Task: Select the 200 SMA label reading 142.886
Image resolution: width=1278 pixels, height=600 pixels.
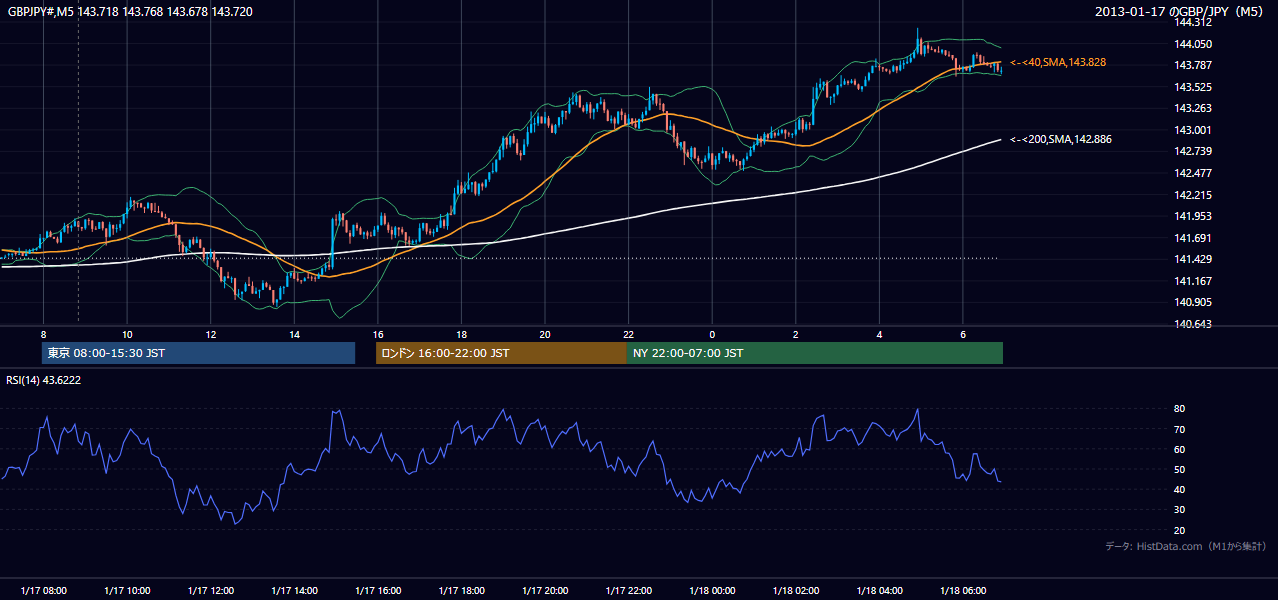Action: (1061, 139)
